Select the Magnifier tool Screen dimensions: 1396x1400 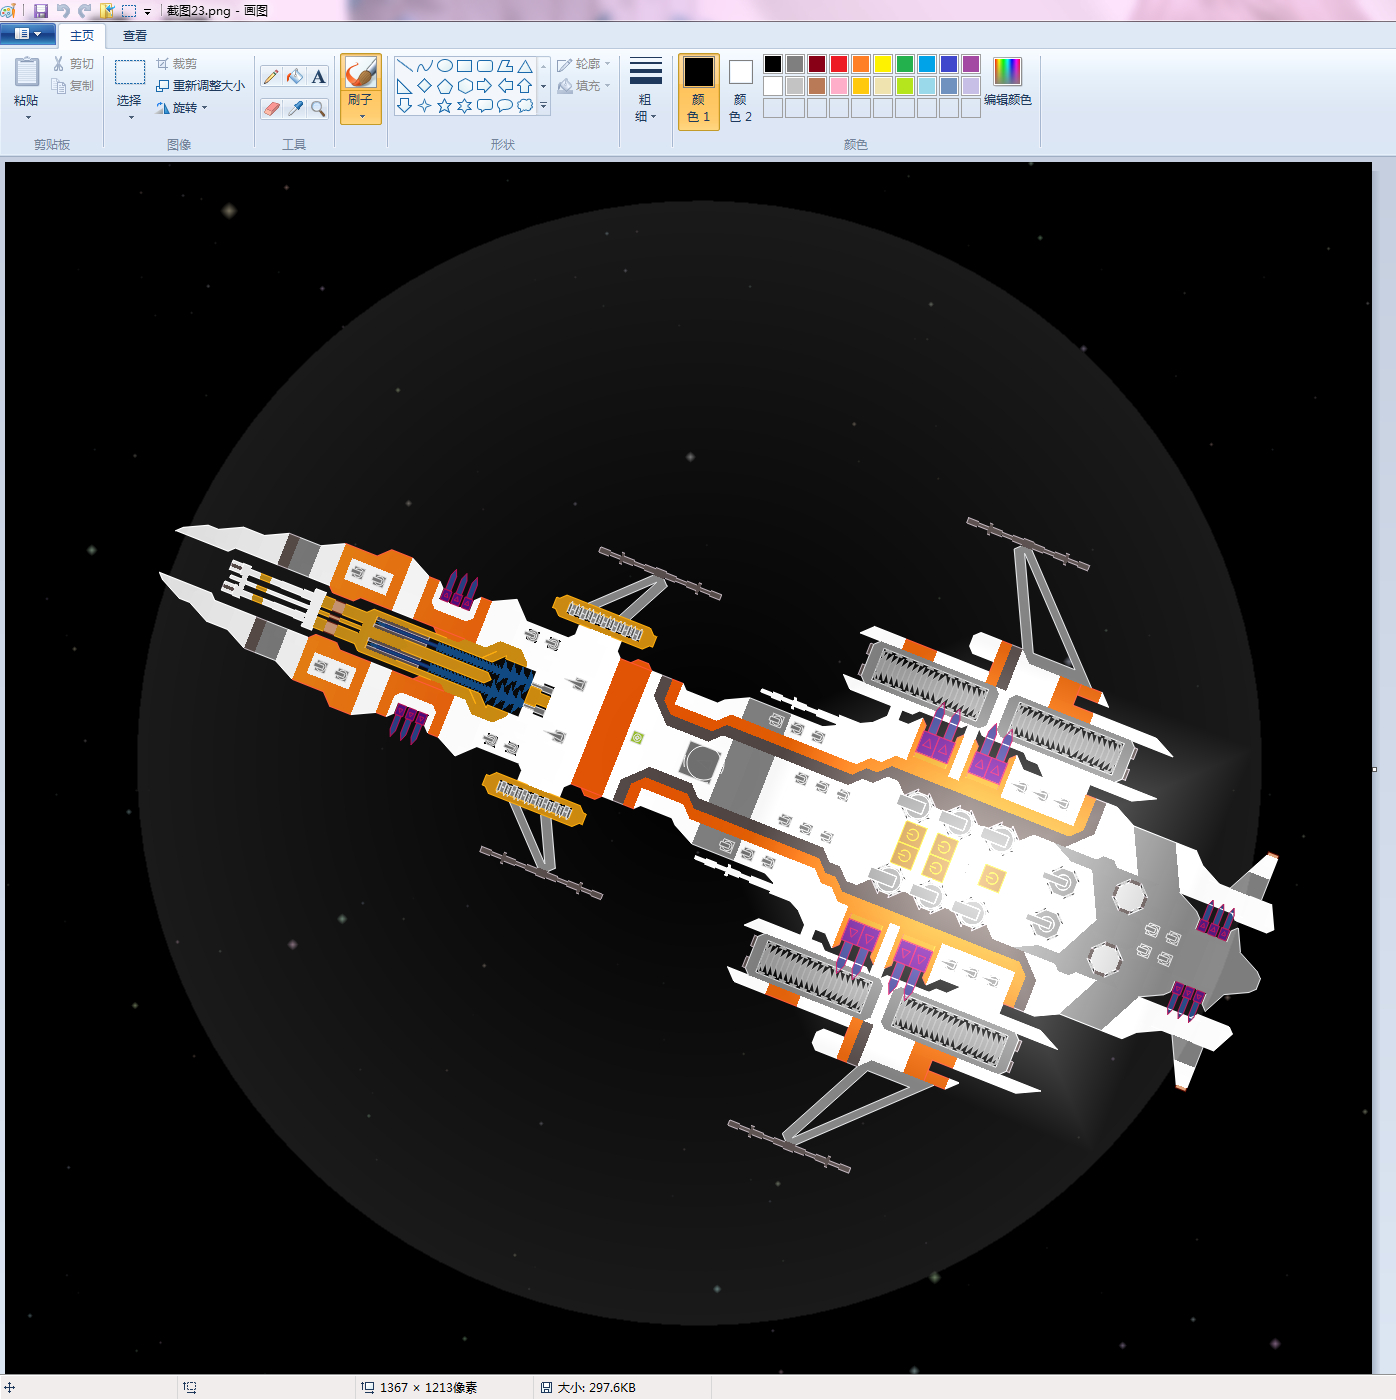(318, 108)
